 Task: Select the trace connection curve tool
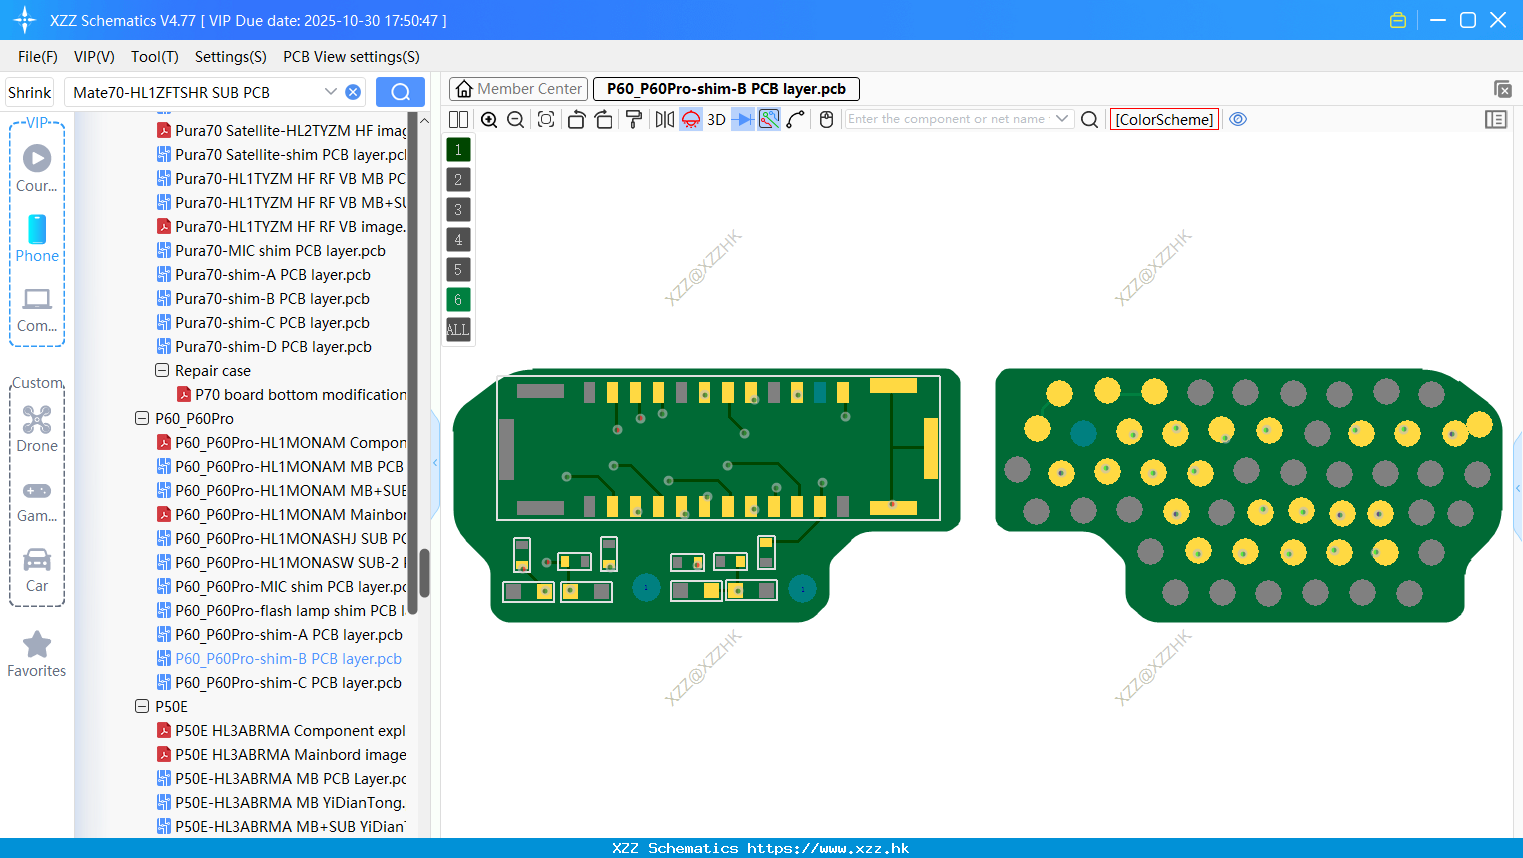795,119
